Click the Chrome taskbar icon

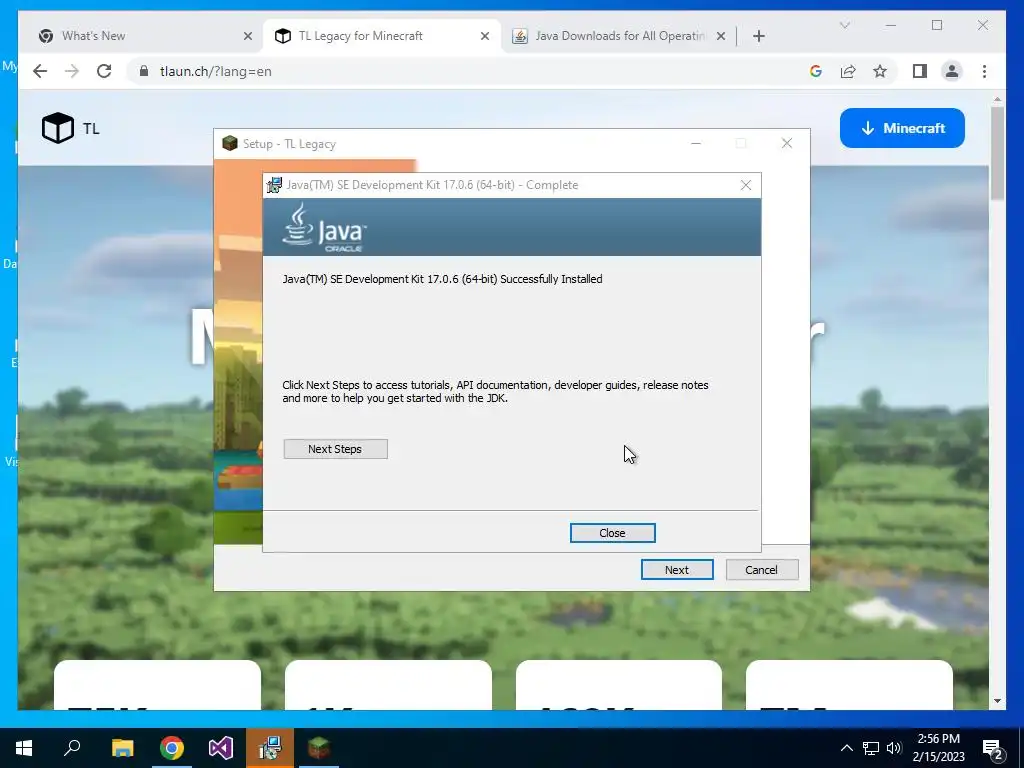(x=172, y=748)
